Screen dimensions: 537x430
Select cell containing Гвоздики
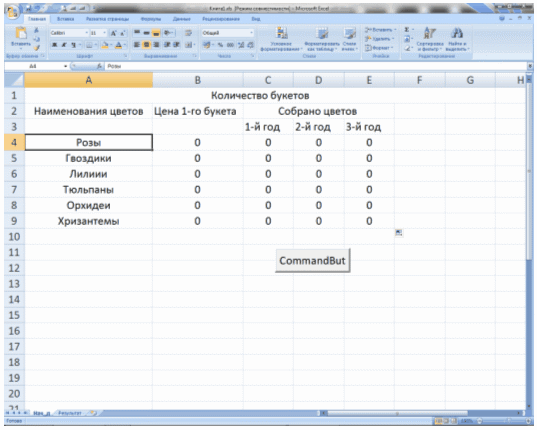pos(88,158)
